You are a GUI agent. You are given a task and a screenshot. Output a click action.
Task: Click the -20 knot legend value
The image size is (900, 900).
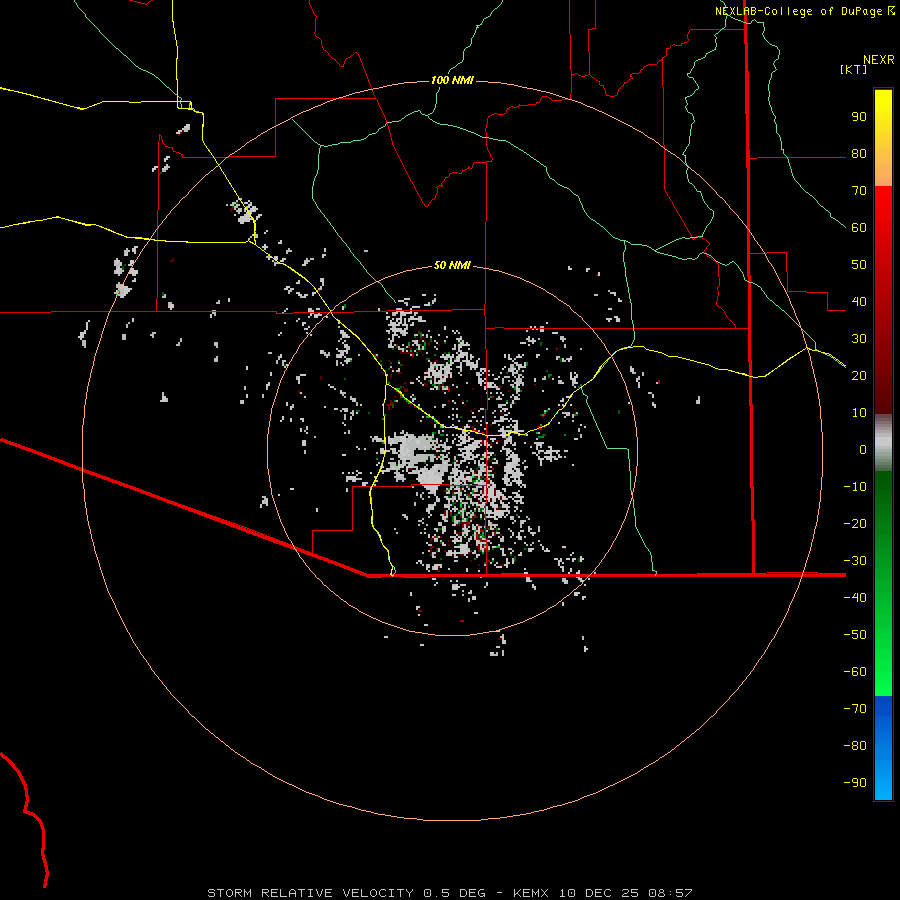click(855, 524)
